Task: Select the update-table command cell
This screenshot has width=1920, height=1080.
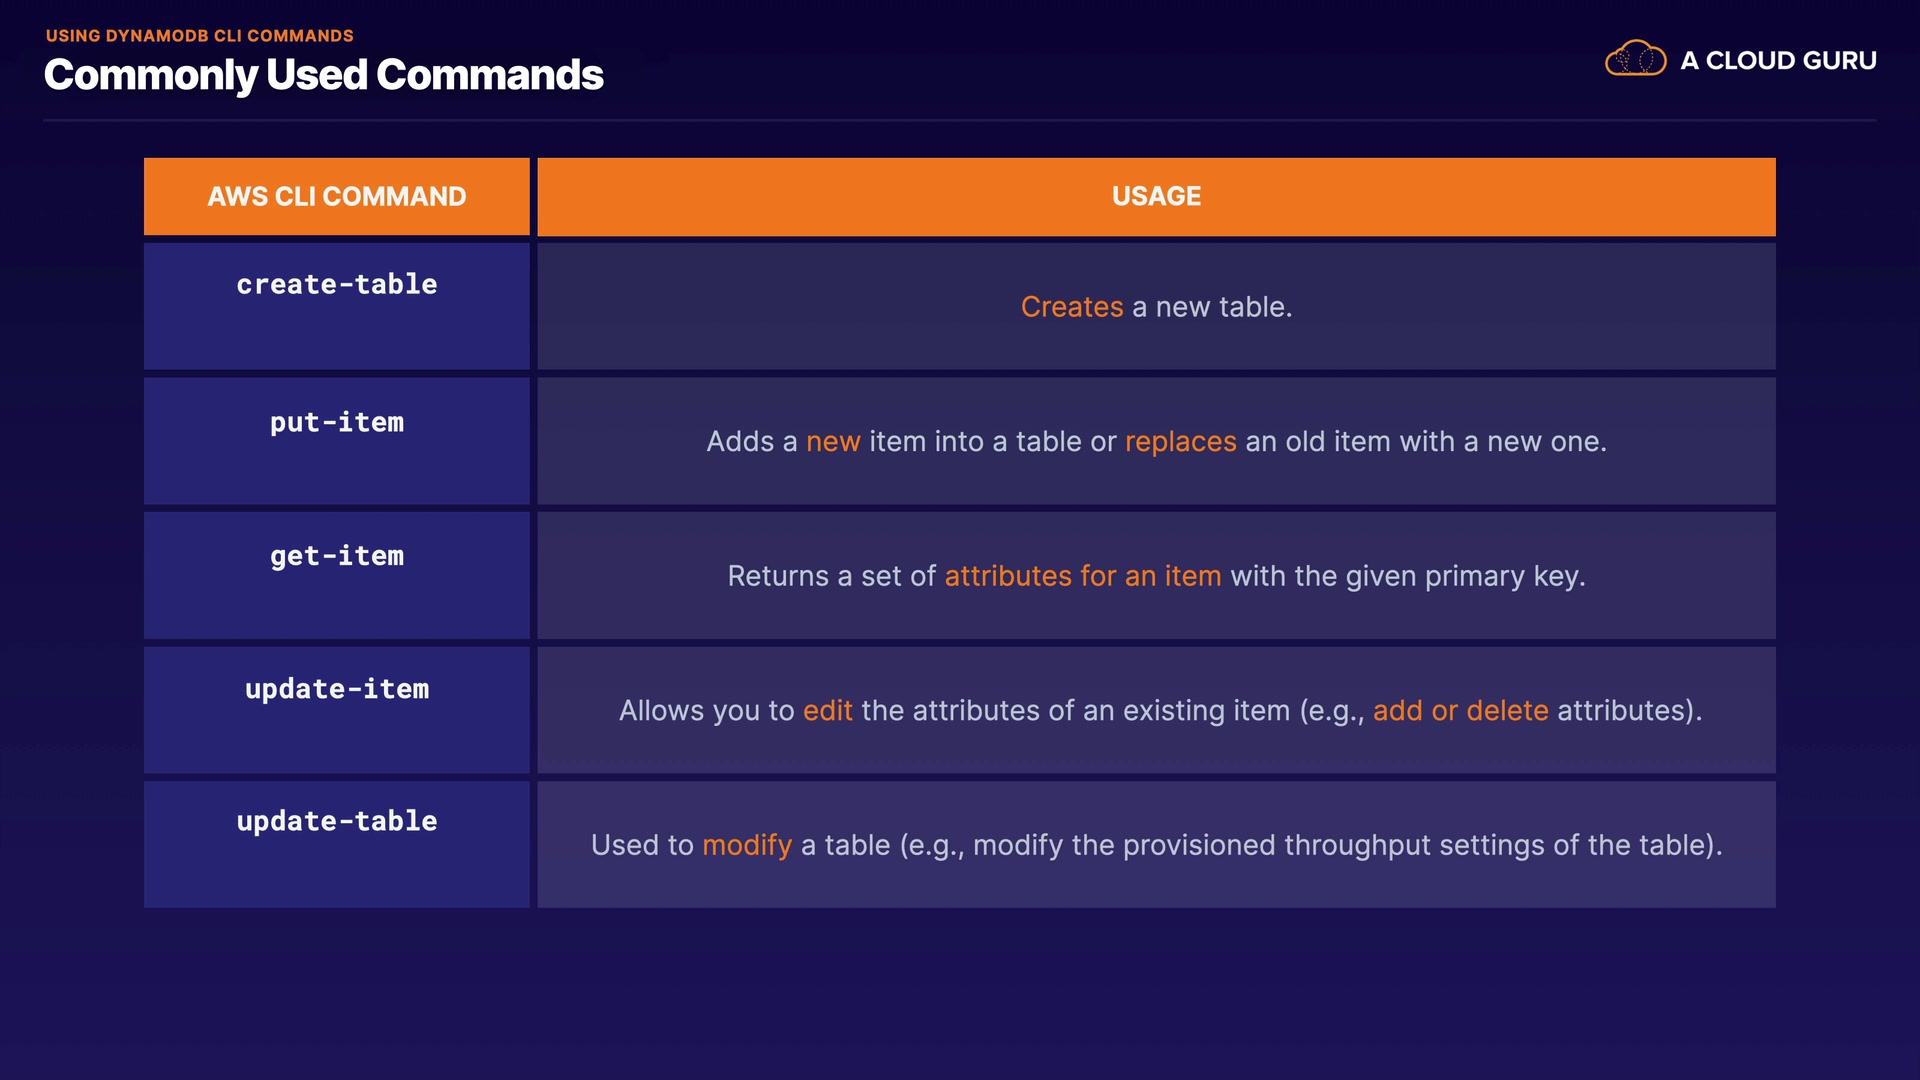Action: click(x=336, y=843)
